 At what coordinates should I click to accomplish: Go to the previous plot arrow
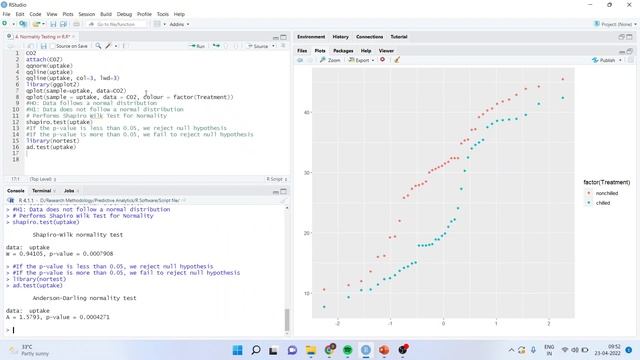[300, 60]
